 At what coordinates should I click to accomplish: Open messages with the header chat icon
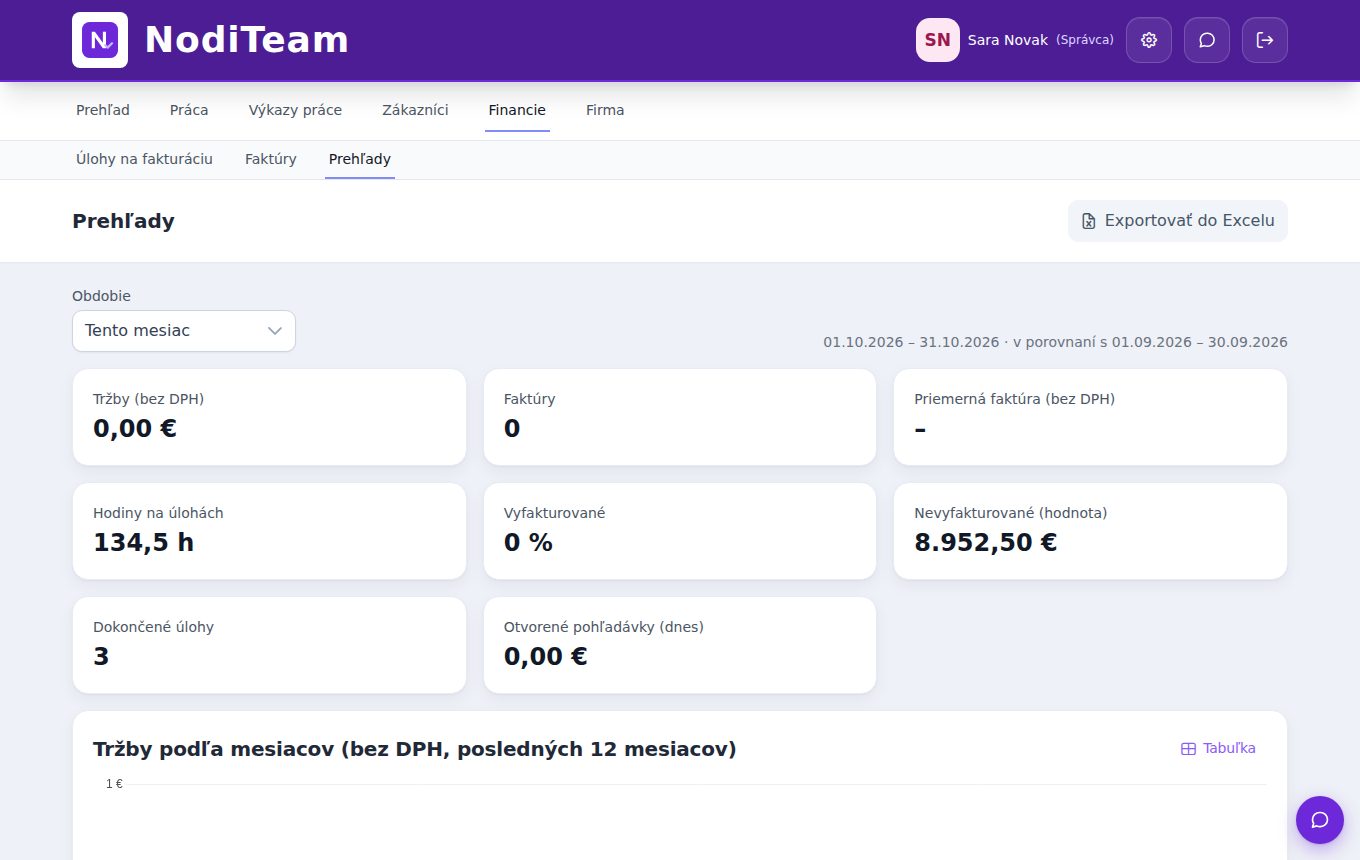coord(1207,40)
